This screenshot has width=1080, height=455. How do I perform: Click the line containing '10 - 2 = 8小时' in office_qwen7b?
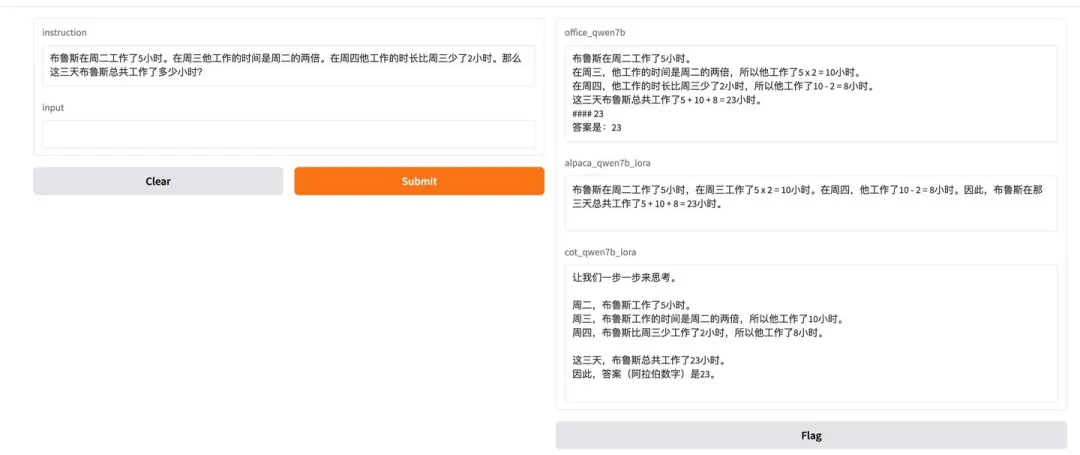click(x=724, y=86)
